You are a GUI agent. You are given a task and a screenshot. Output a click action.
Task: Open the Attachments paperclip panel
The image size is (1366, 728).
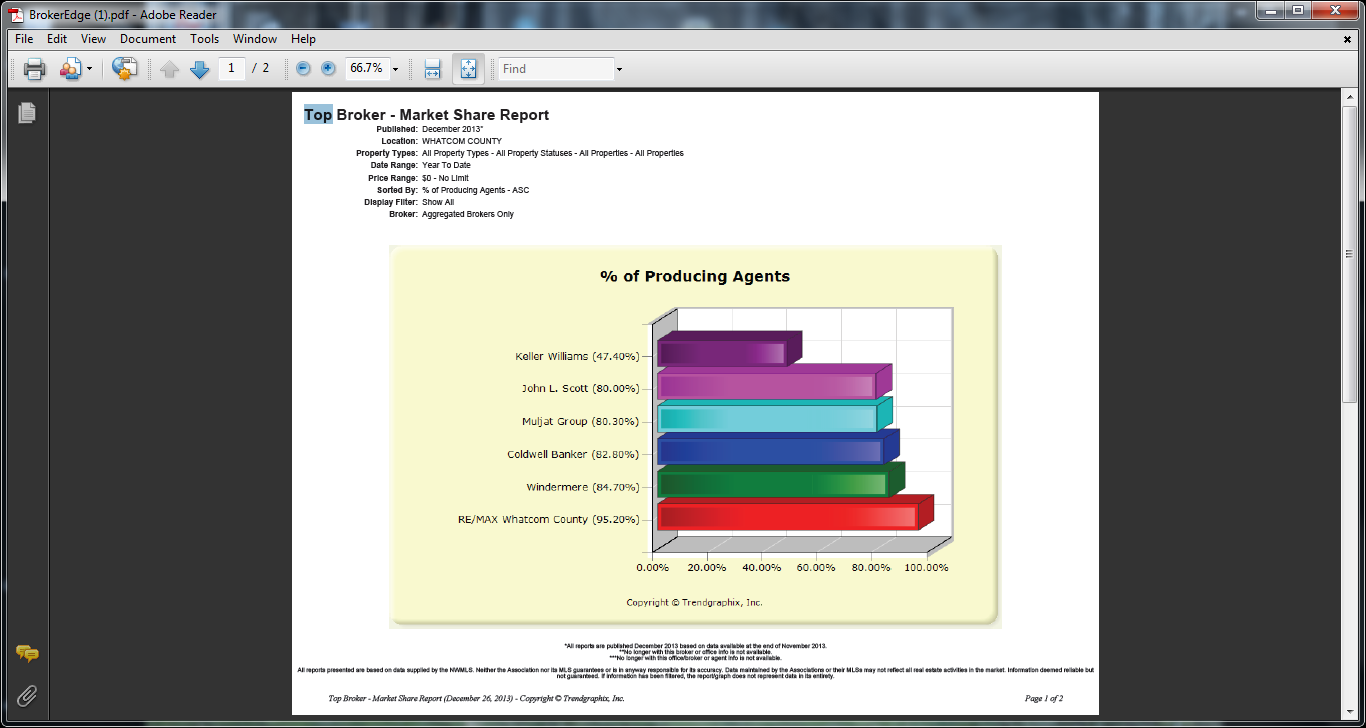pos(27,695)
